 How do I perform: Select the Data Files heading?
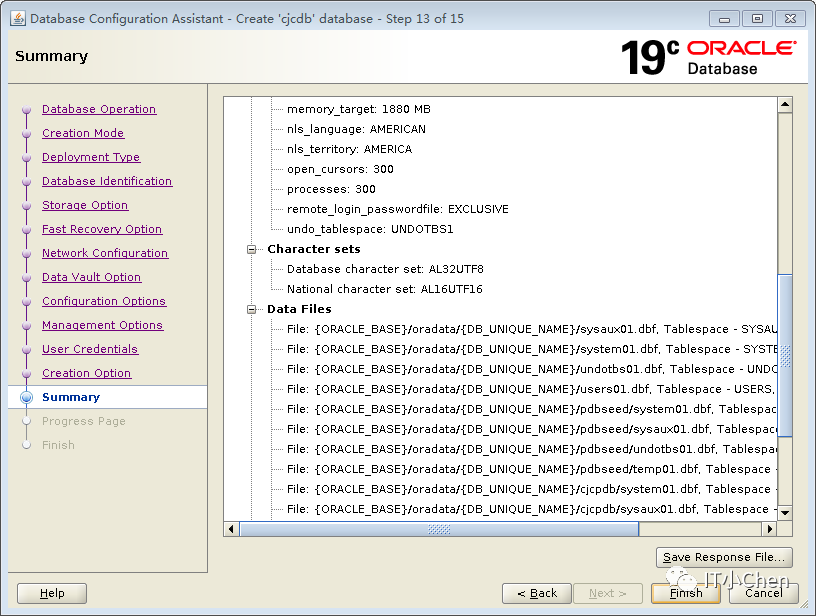click(x=299, y=309)
